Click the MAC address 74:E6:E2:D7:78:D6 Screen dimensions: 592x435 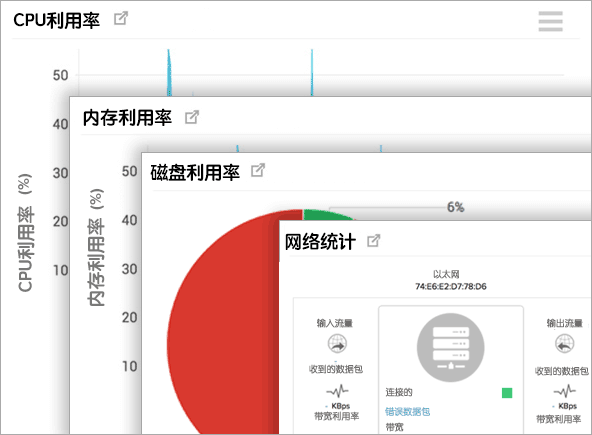pyautogui.click(x=451, y=287)
